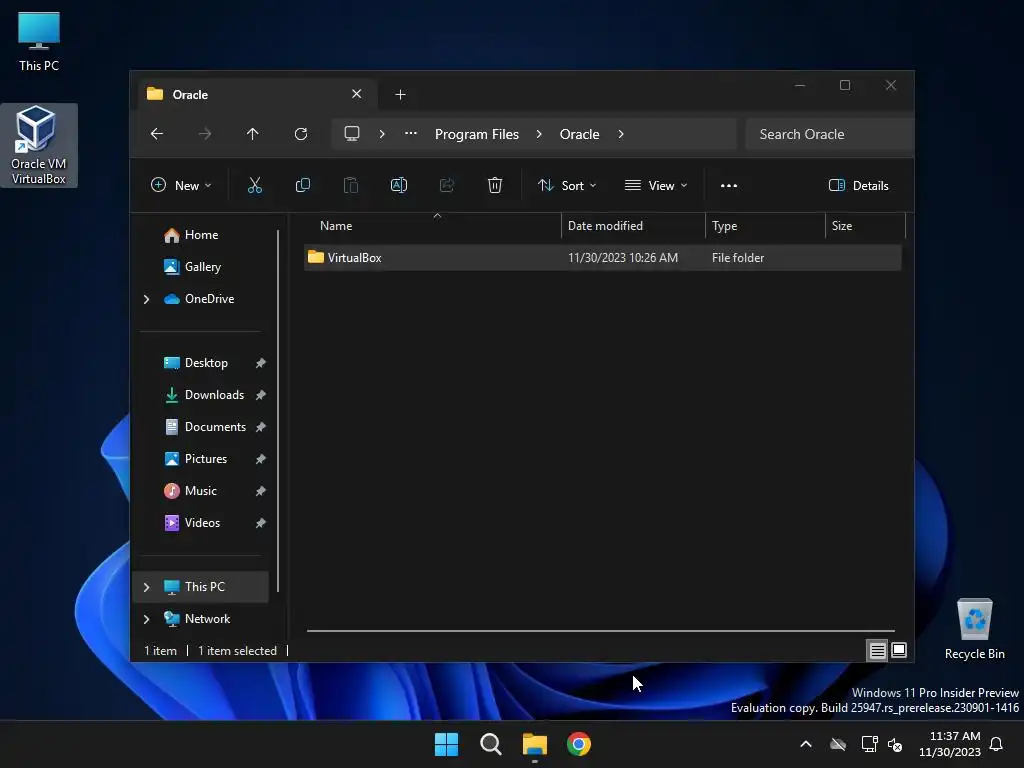The height and width of the screenshot is (768, 1024).
Task: Click the muted volume tray icon
Action: click(x=895, y=744)
